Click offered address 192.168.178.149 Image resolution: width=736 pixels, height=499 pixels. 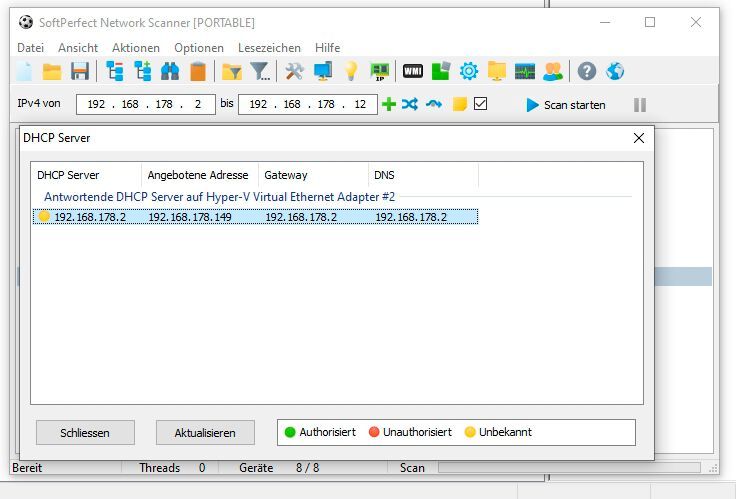[x=190, y=217]
